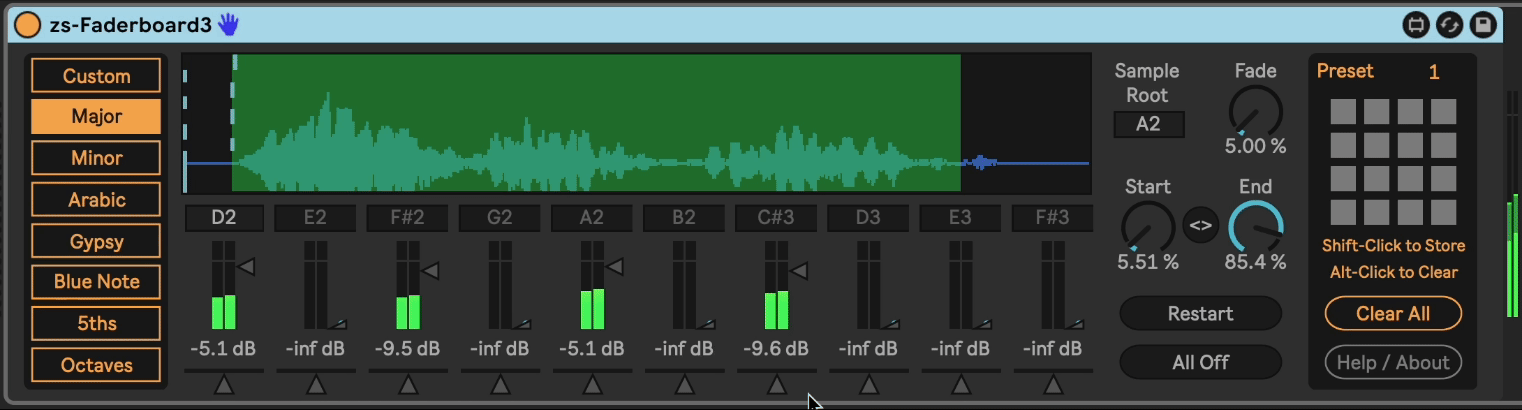Click the blue hand icon in title bar
The height and width of the screenshot is (410, 1522).
pos(228,23)
